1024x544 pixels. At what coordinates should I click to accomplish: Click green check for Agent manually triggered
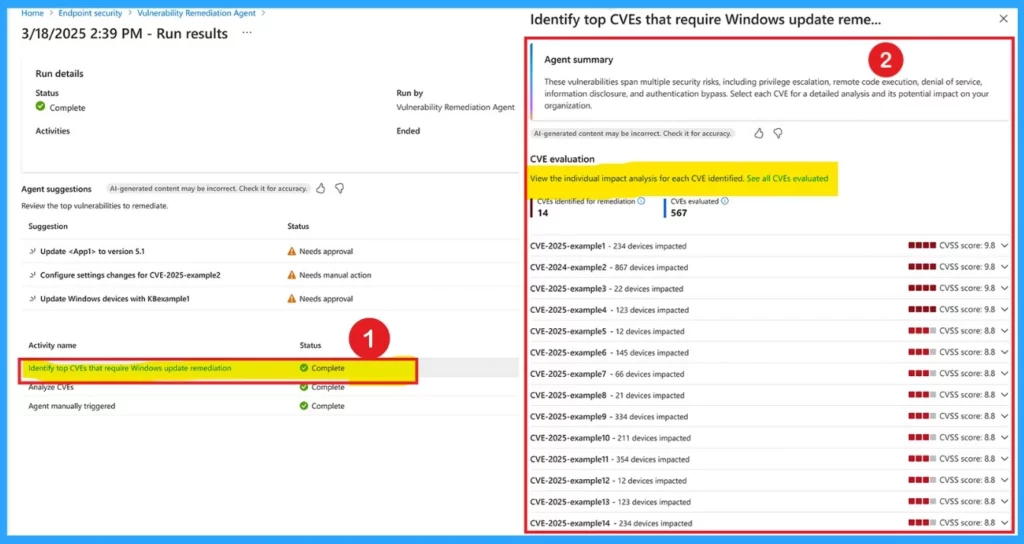click(x=304, y=406)
